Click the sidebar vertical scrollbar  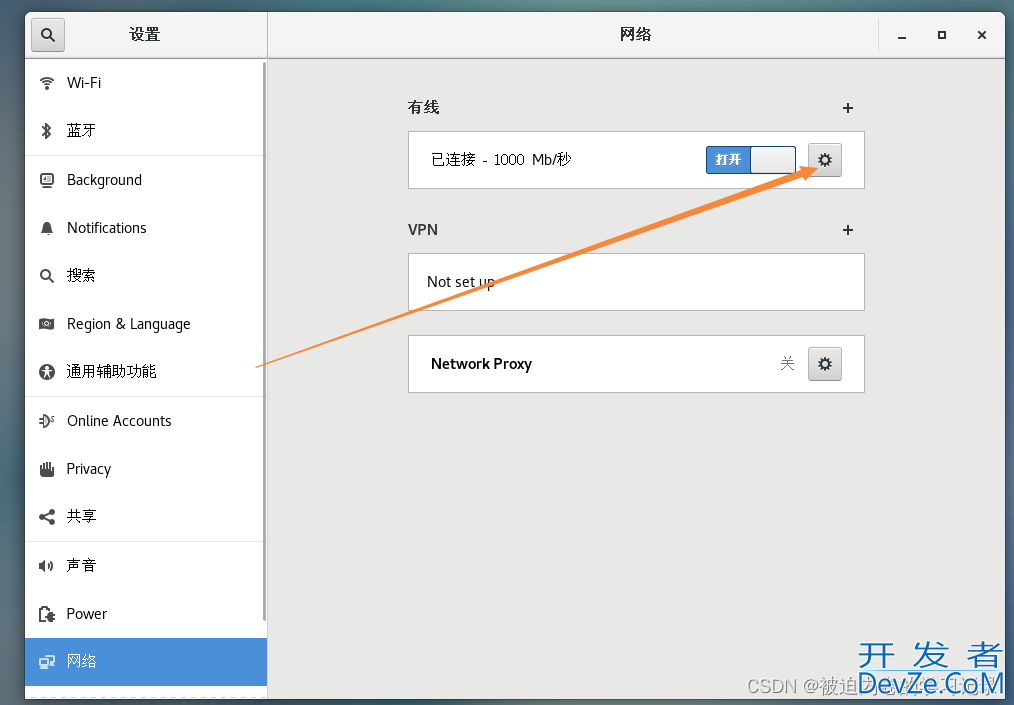(264, 342)
